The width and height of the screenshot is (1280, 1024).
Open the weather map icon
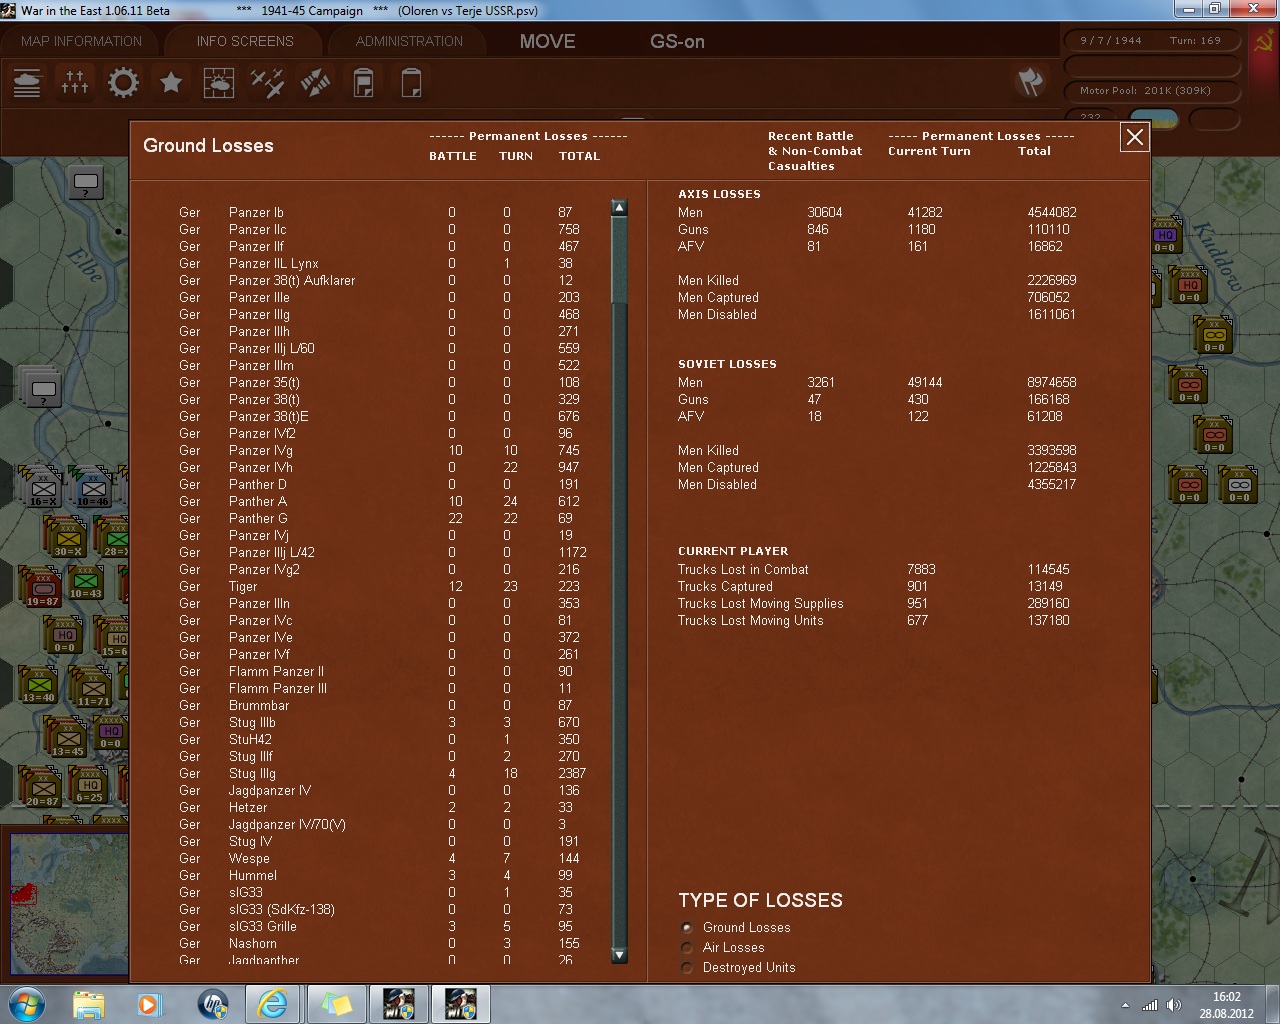click(x=219, y=83)
